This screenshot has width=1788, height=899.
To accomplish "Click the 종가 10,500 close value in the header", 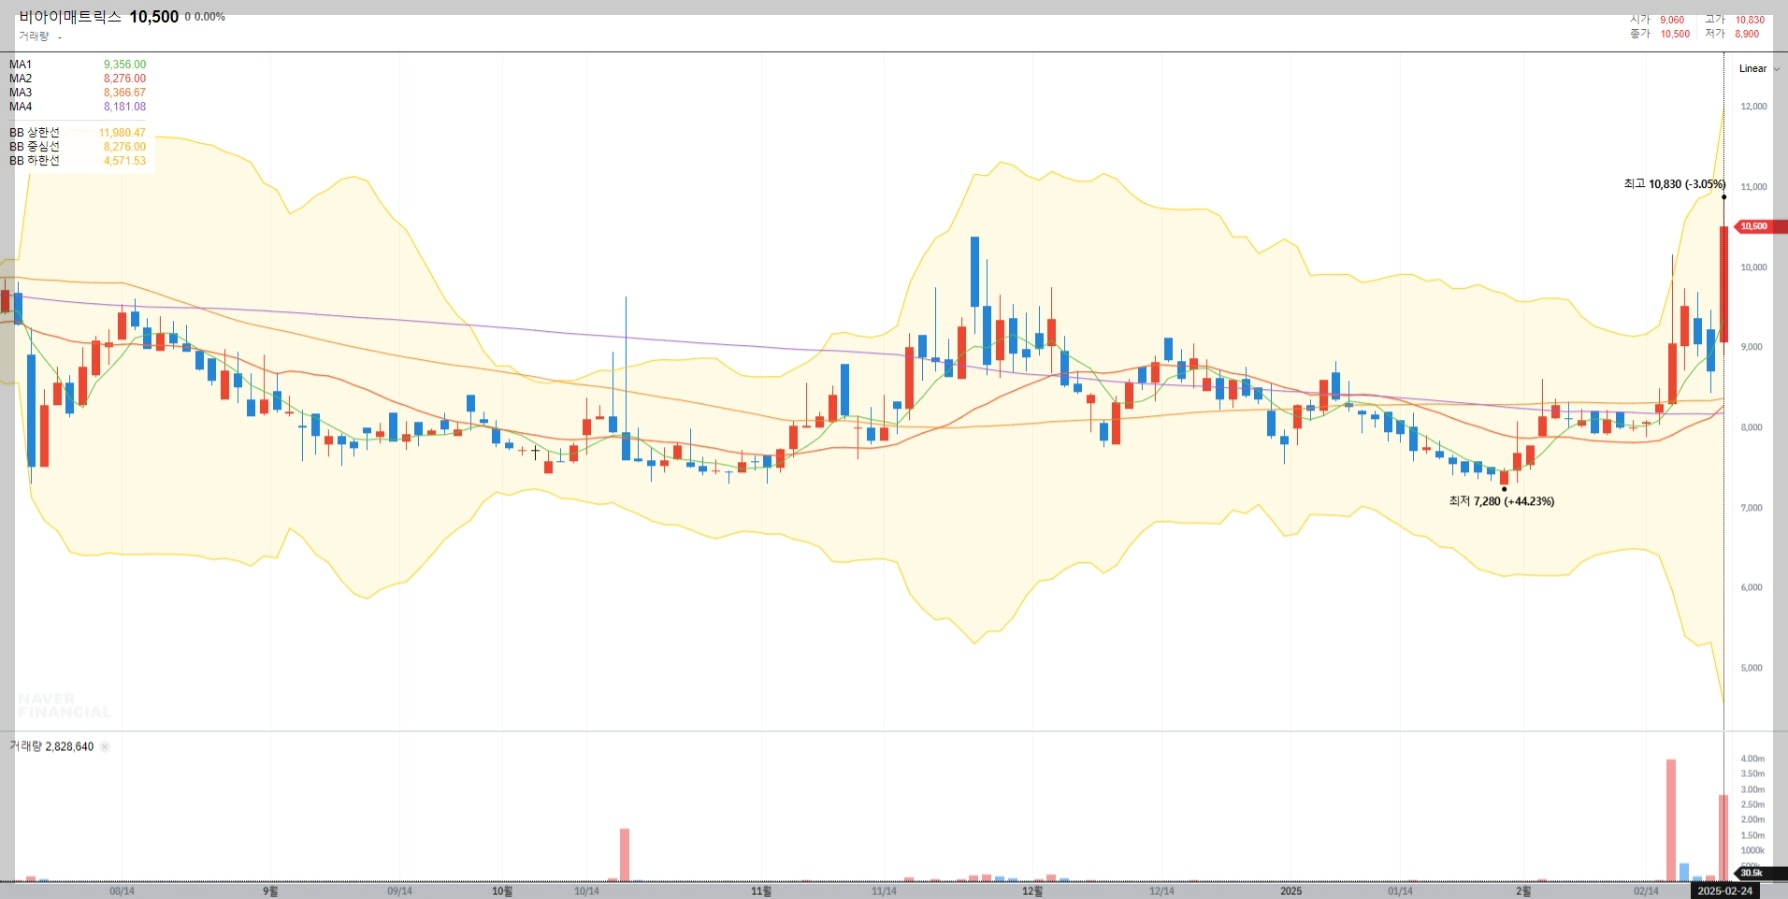I will (1675, 34).
